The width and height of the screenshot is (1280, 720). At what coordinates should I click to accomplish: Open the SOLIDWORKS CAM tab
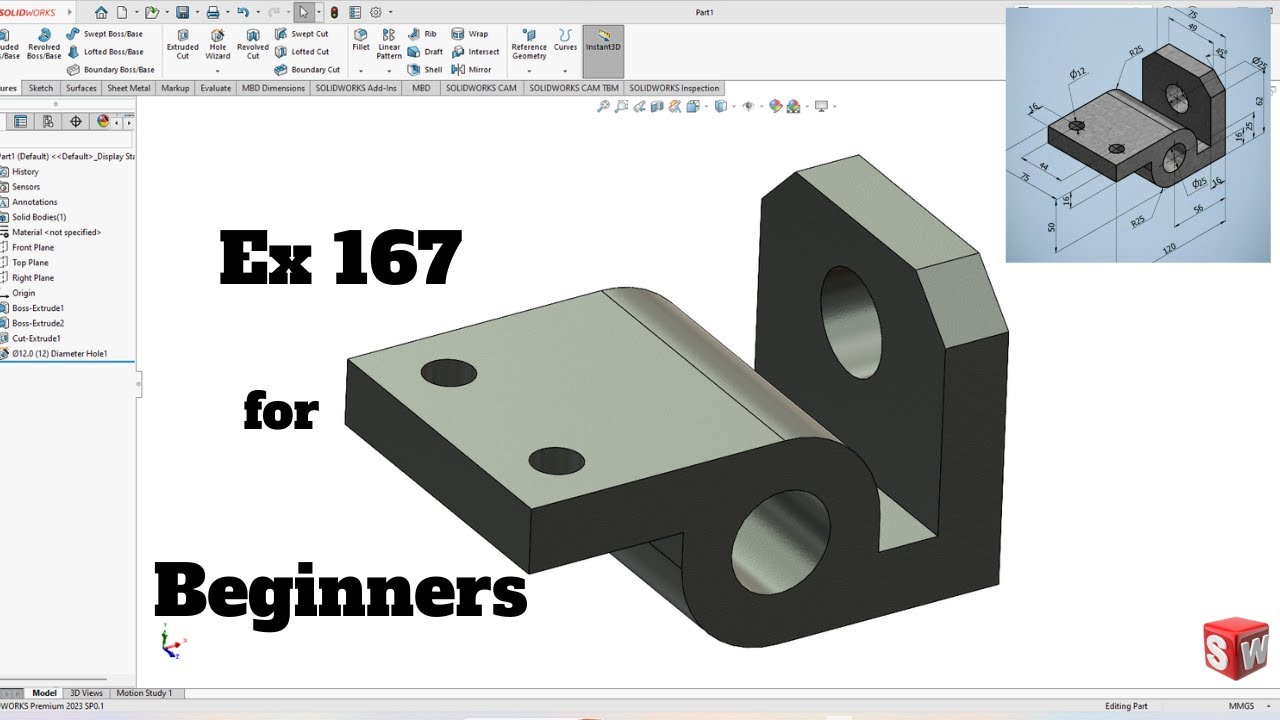tap(482, 88)
